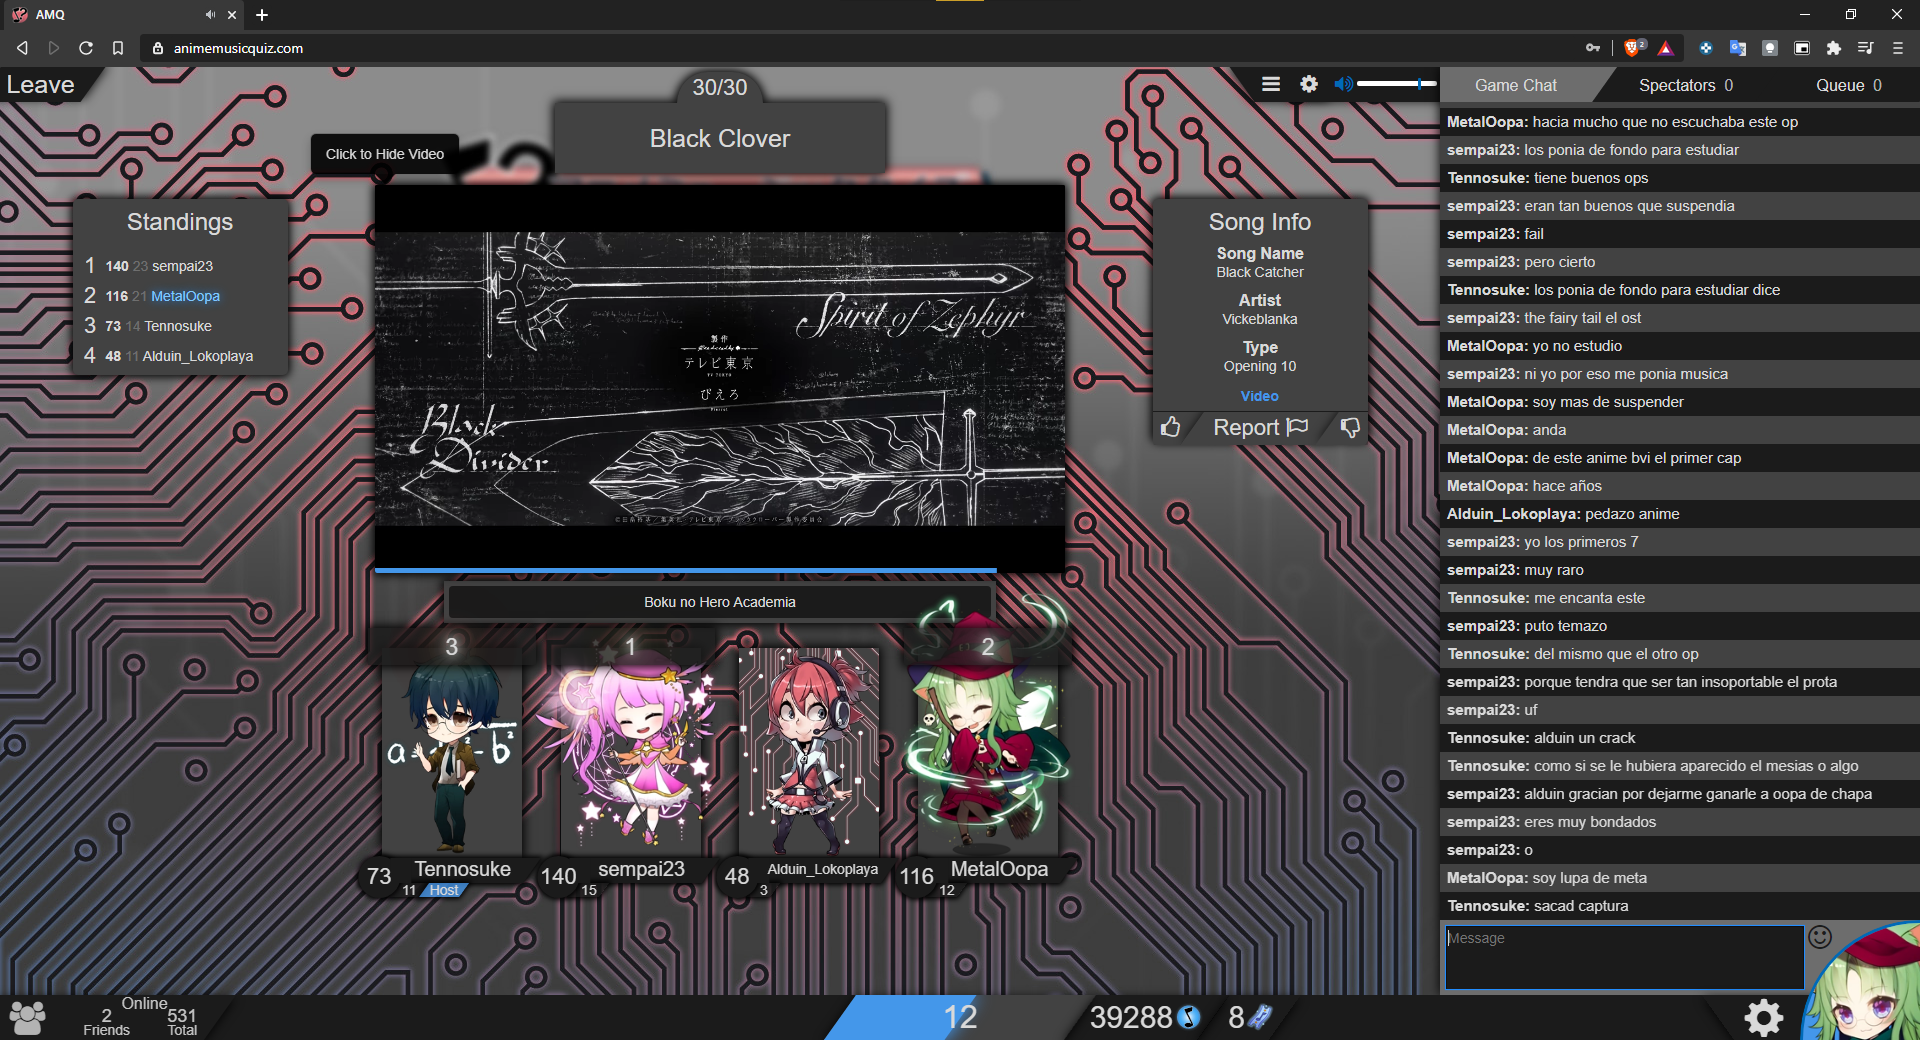Open the Video link in Song Info
This screenshot has height=1040, width=1920.
[x=1260, y=396]
